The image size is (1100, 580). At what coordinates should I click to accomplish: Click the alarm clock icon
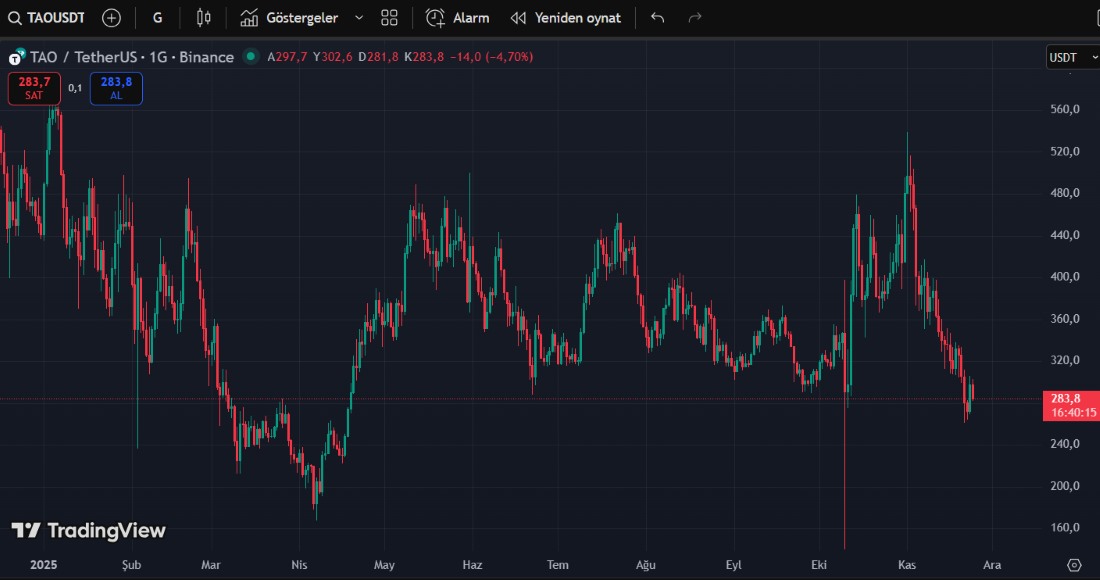point(435,18)
